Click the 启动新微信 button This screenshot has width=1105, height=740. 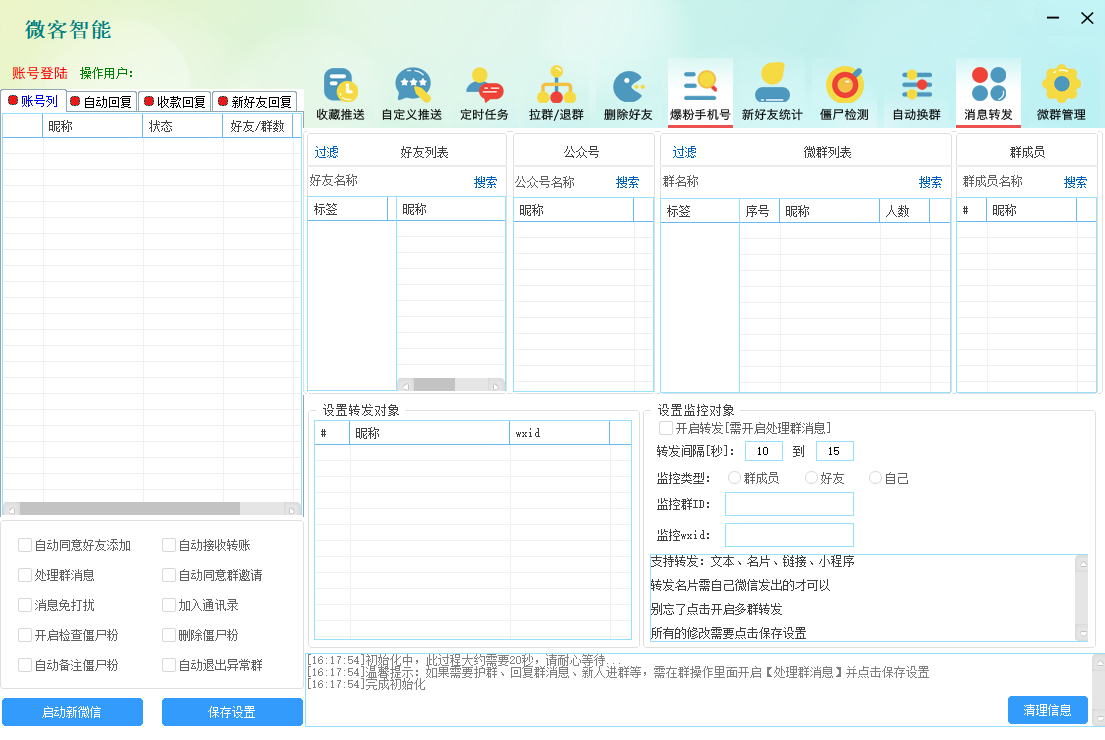click(72, 712)
